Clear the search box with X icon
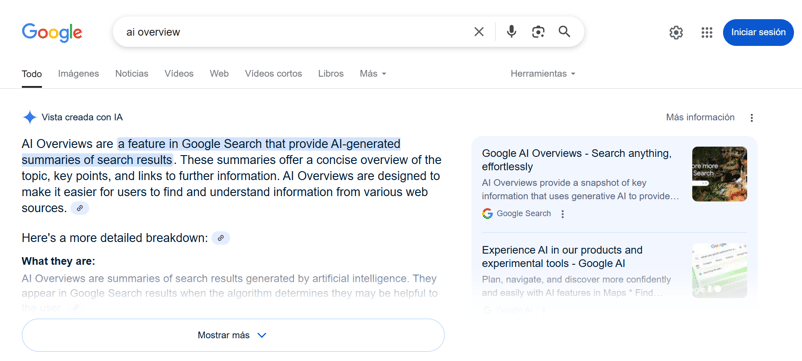 (x=479, y=32)
